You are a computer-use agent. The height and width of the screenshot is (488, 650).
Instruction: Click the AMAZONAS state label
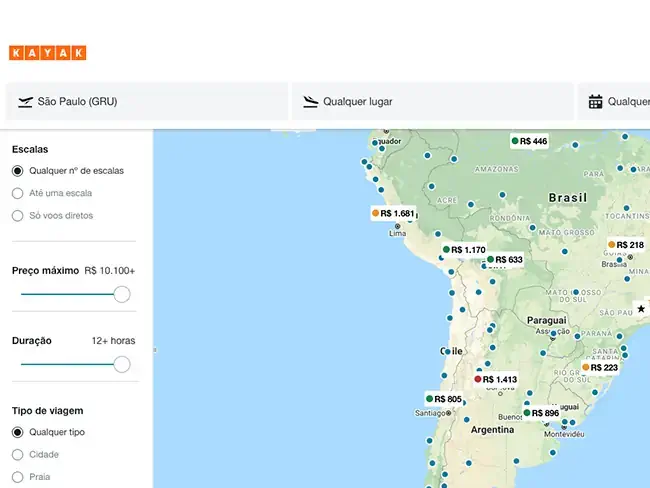pos(497,169)
